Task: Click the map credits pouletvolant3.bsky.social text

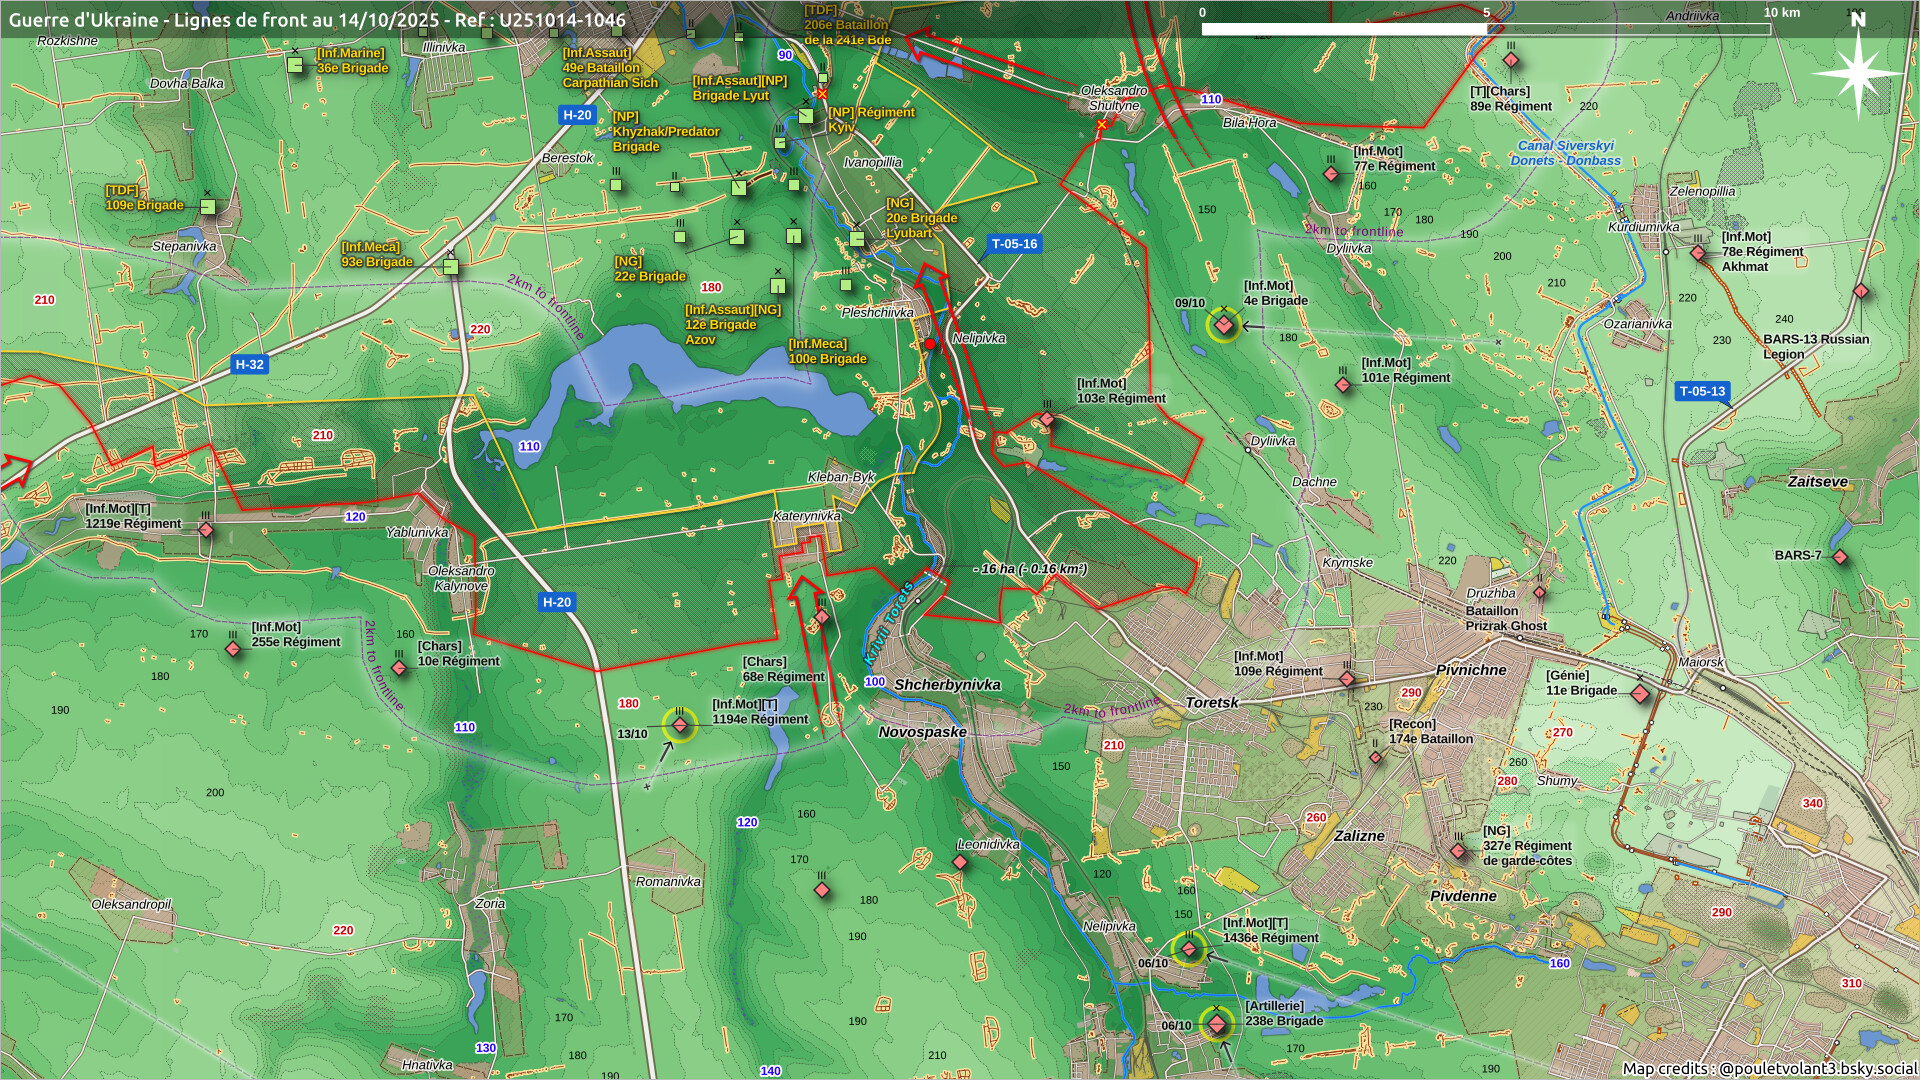Action: (x=1769, y=1068)
